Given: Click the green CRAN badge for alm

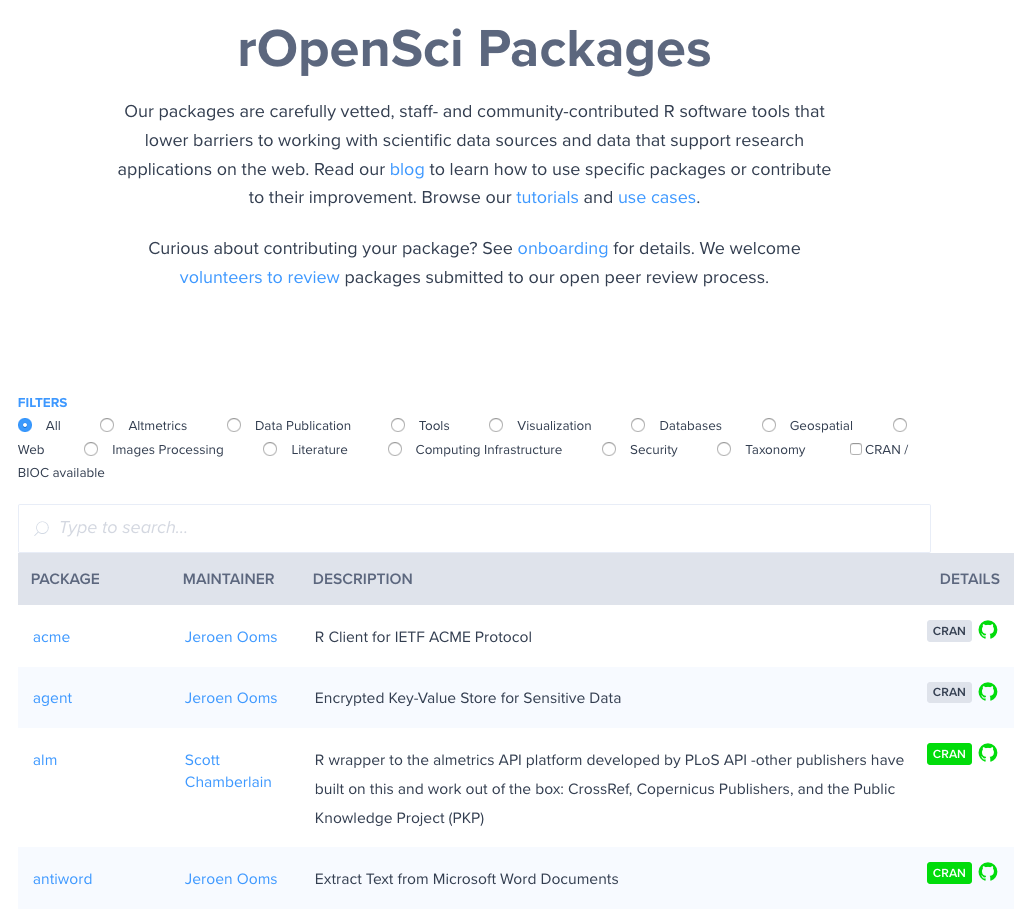Looking at the screenshot, I should click(949, 754).
